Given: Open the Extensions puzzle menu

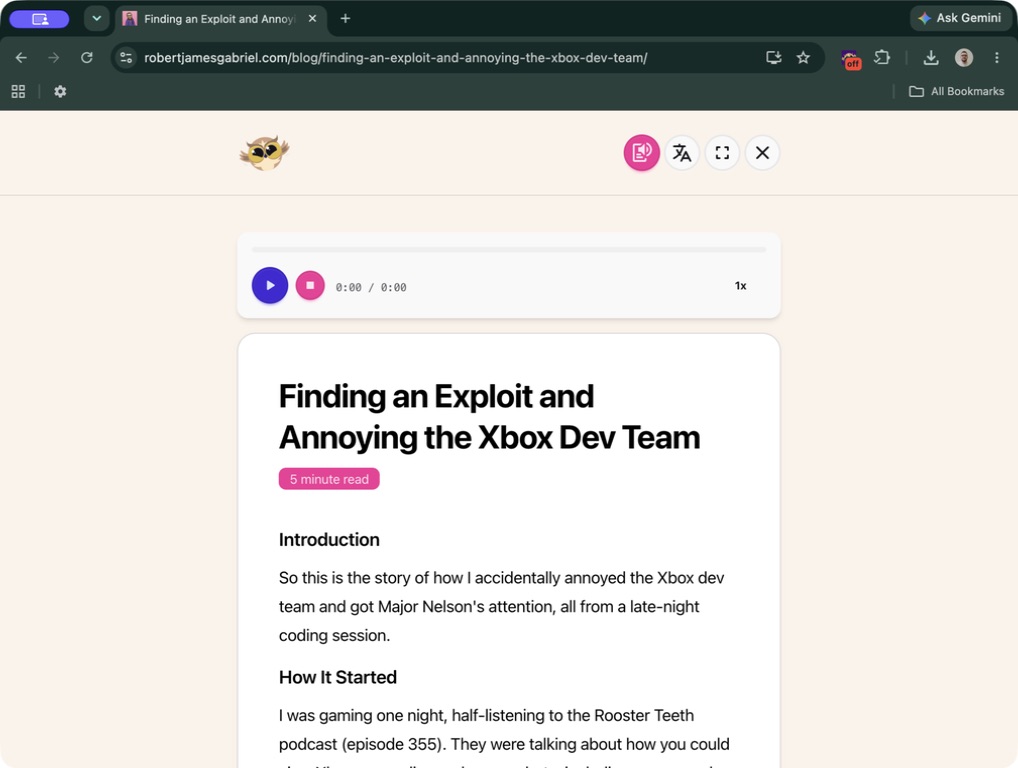Looking at the screenshot, I should click(x=882, y=58).
